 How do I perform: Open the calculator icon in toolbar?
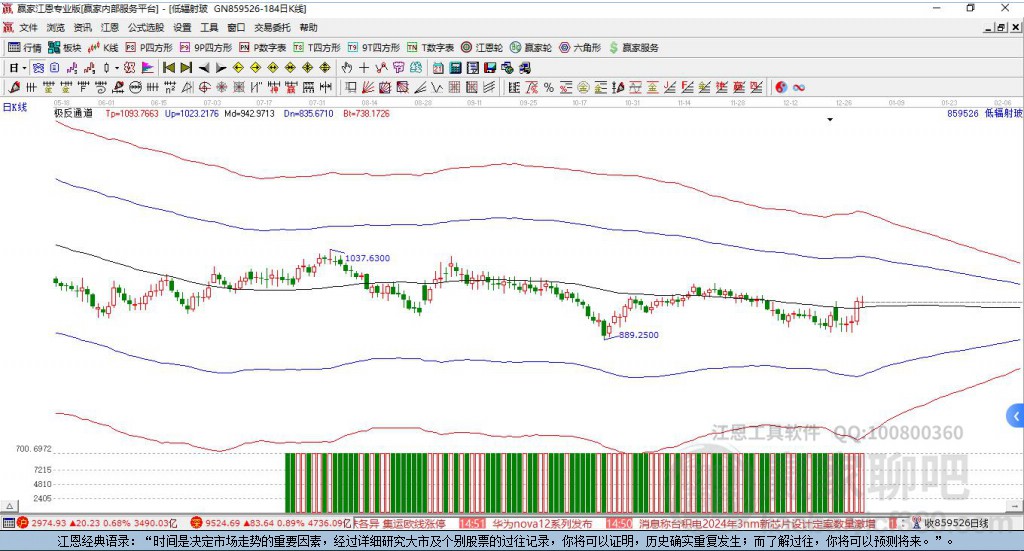click(455, 68)
